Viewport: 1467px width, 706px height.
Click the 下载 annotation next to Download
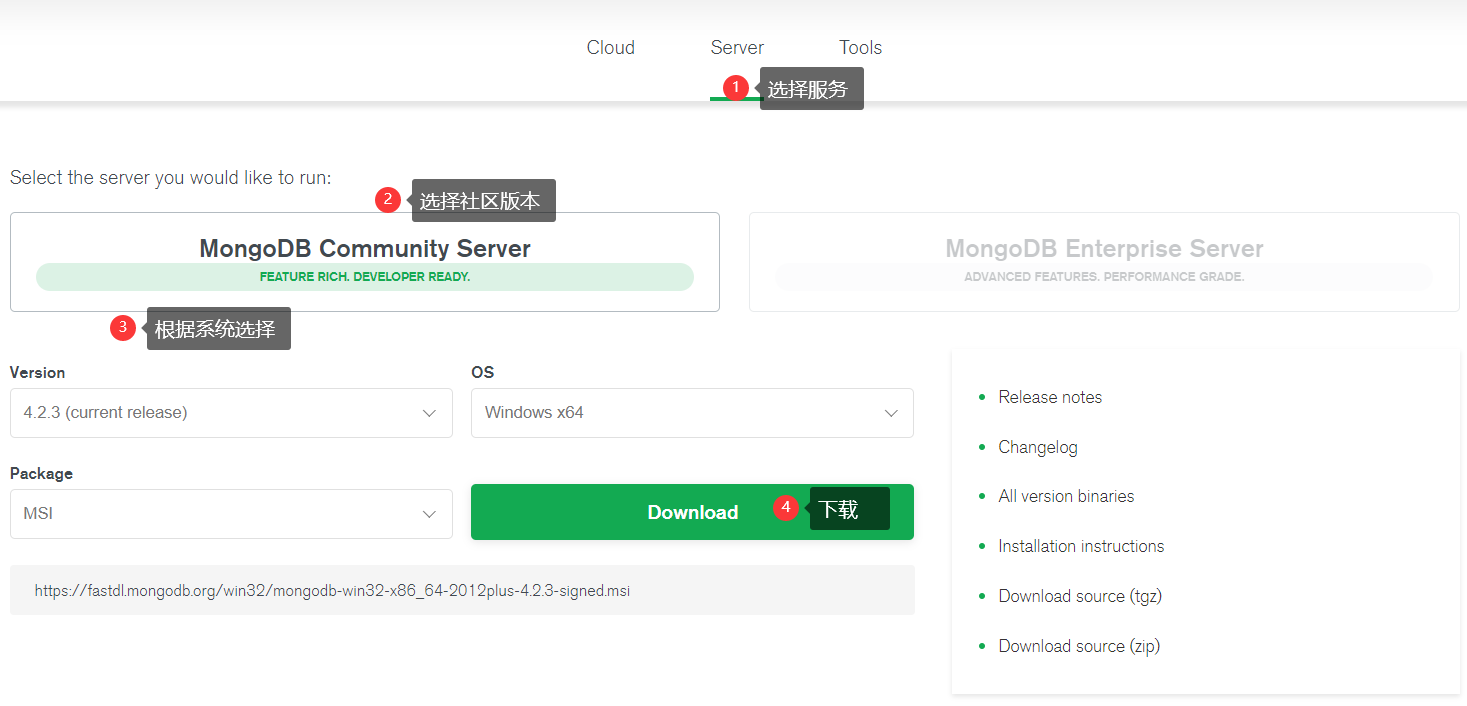click(x=848, y=508)
